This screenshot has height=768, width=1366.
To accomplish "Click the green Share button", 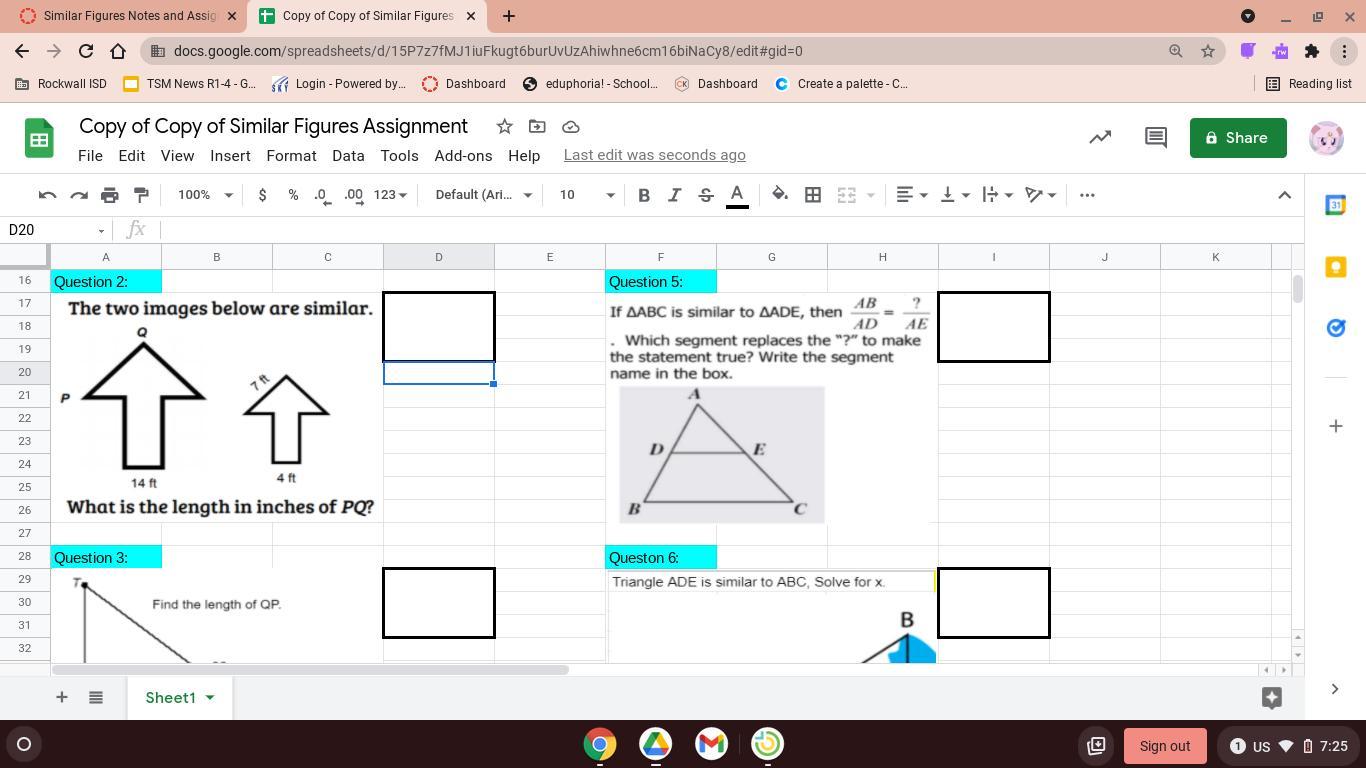I will [x=1238, y=138].
